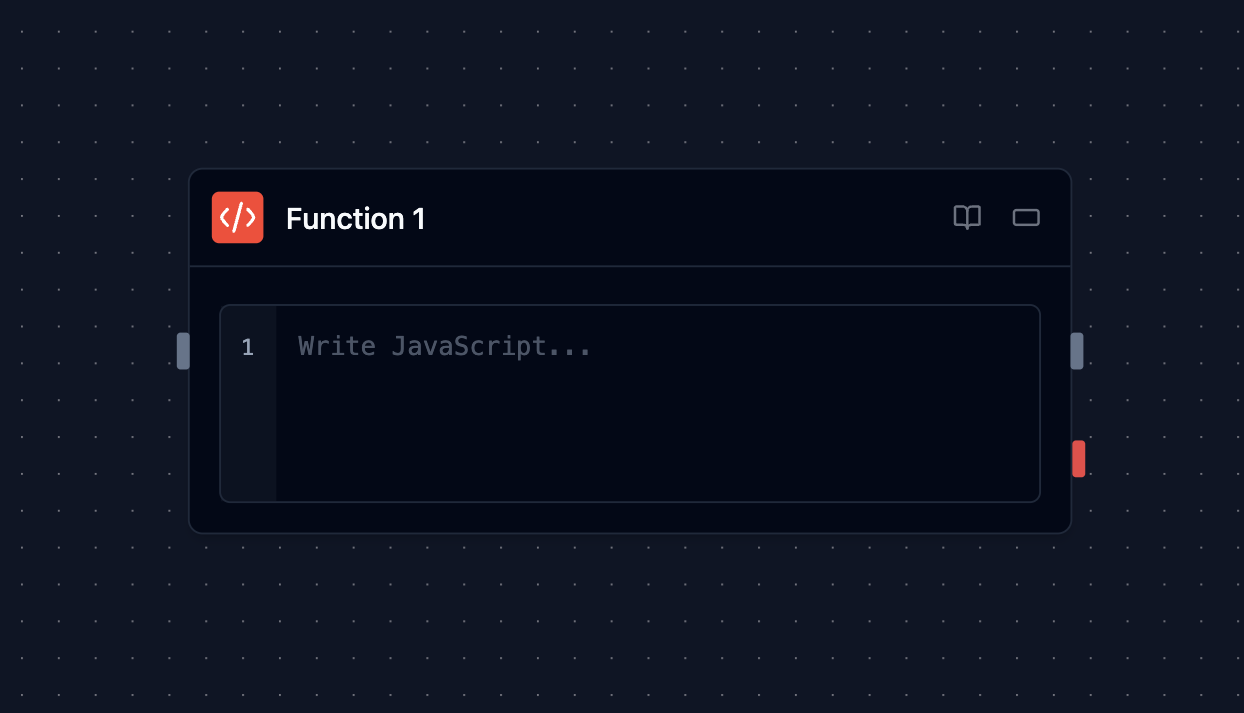
Task: Click the gray output handle on right edge
Action: 1077,351
